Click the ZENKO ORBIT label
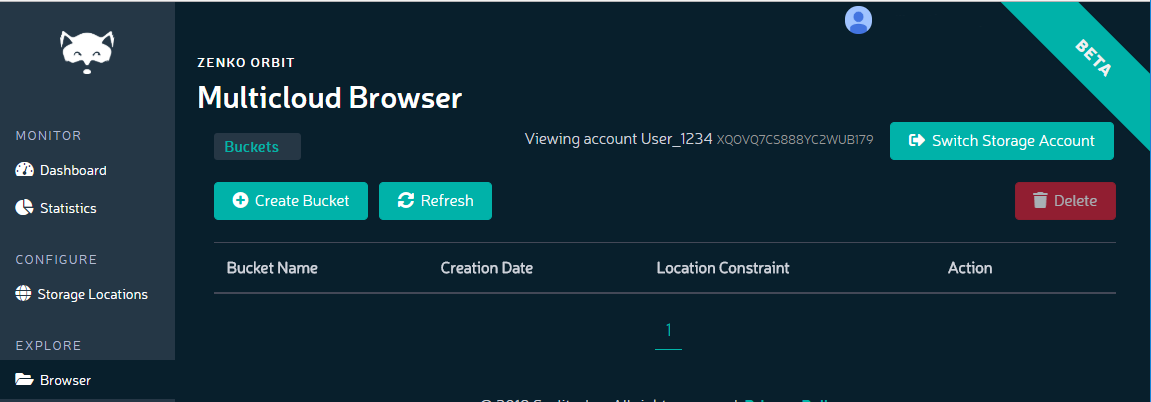1151x402 pixels. (x=246, y=62)
